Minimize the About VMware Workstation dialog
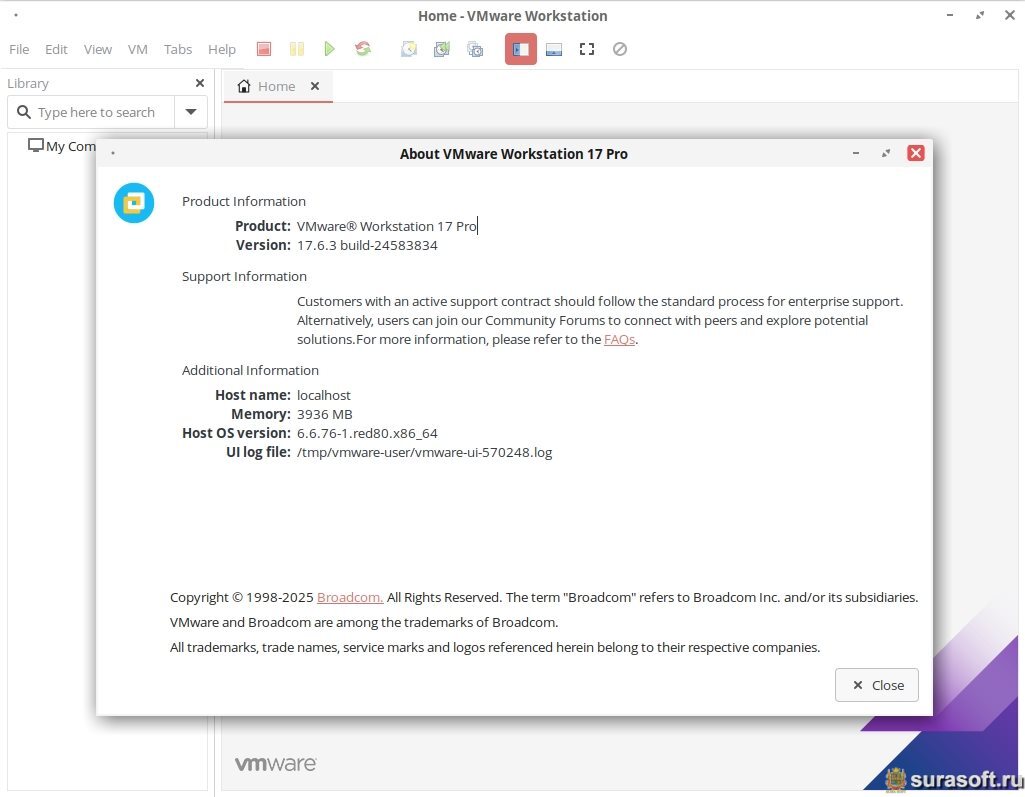 coord(856,153)
